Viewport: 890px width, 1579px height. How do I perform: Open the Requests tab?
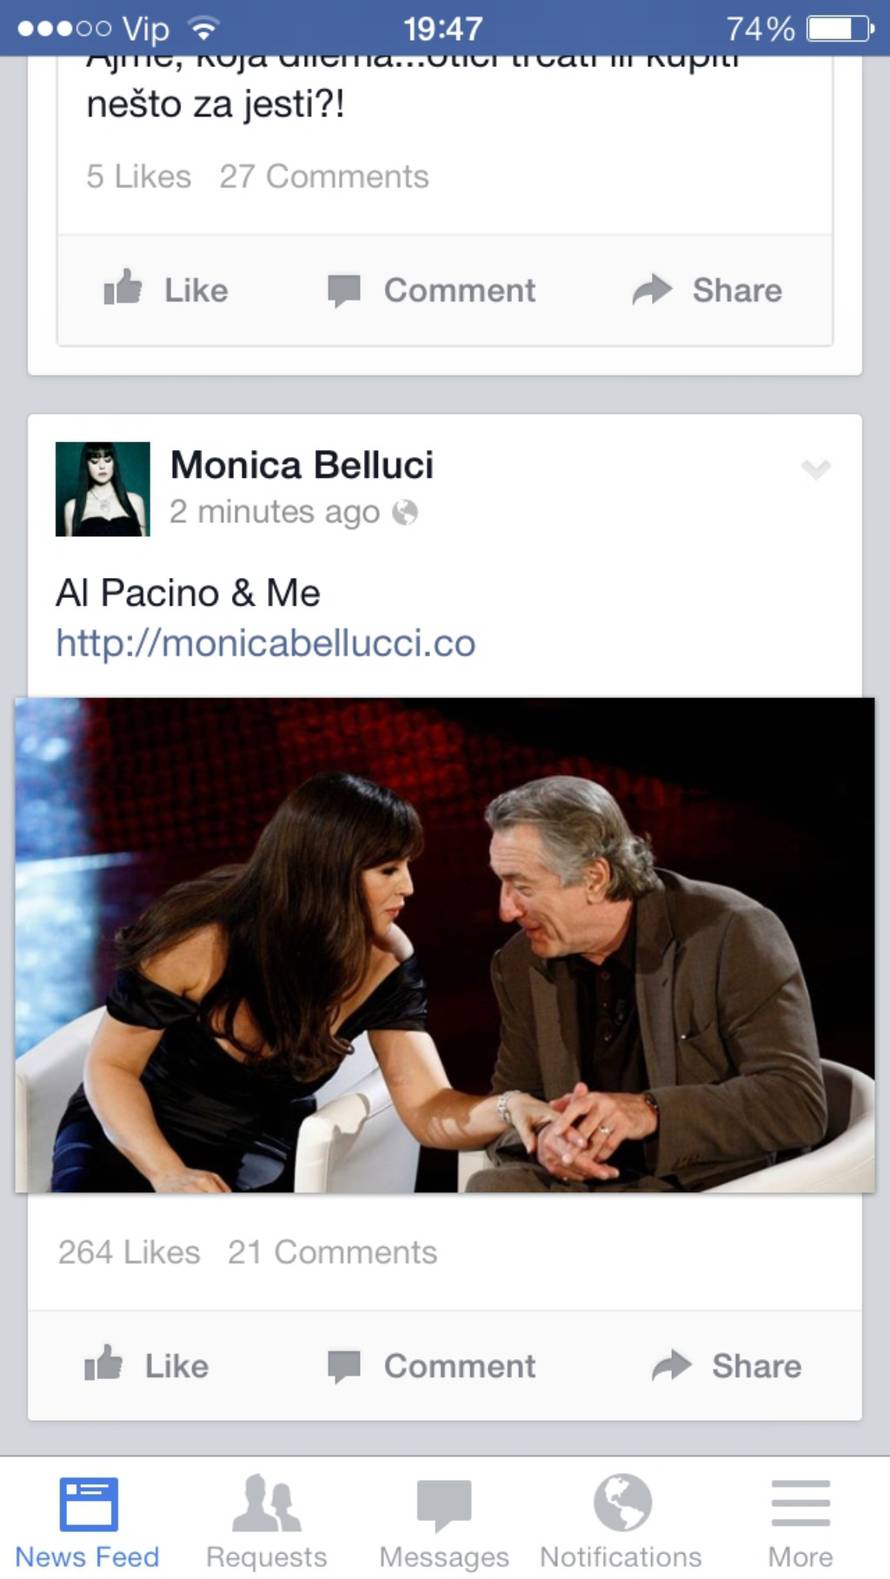pyautogui.click(x=266, y=1521)
